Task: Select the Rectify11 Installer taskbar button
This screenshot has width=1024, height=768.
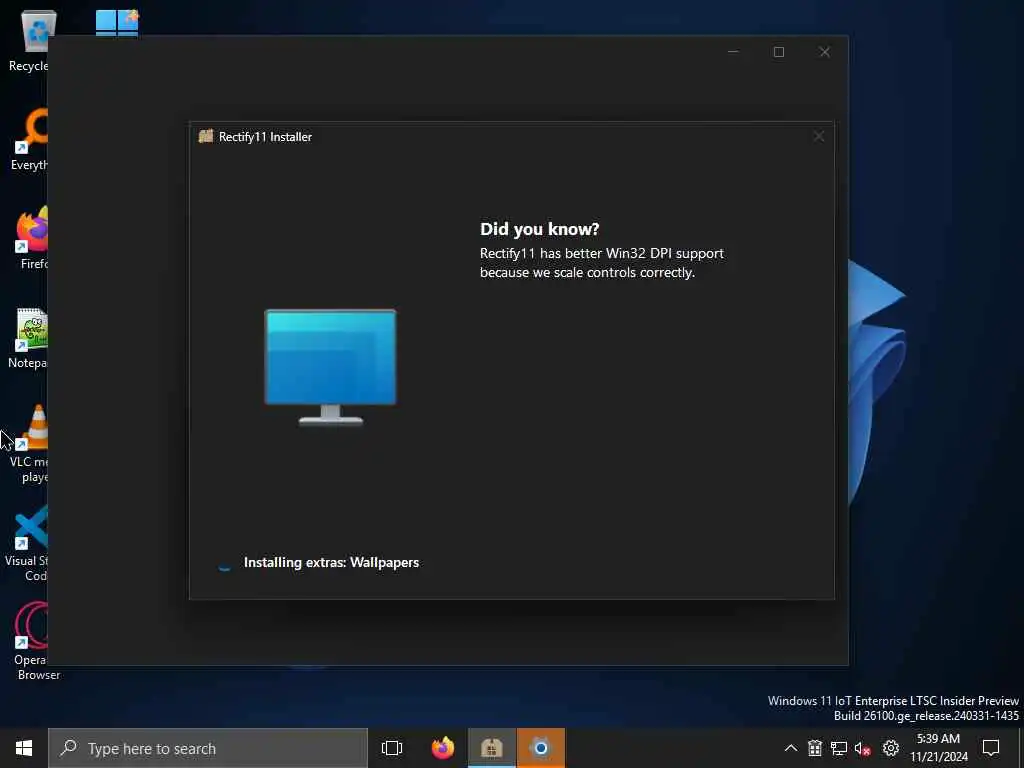Action: coord(492,748)
